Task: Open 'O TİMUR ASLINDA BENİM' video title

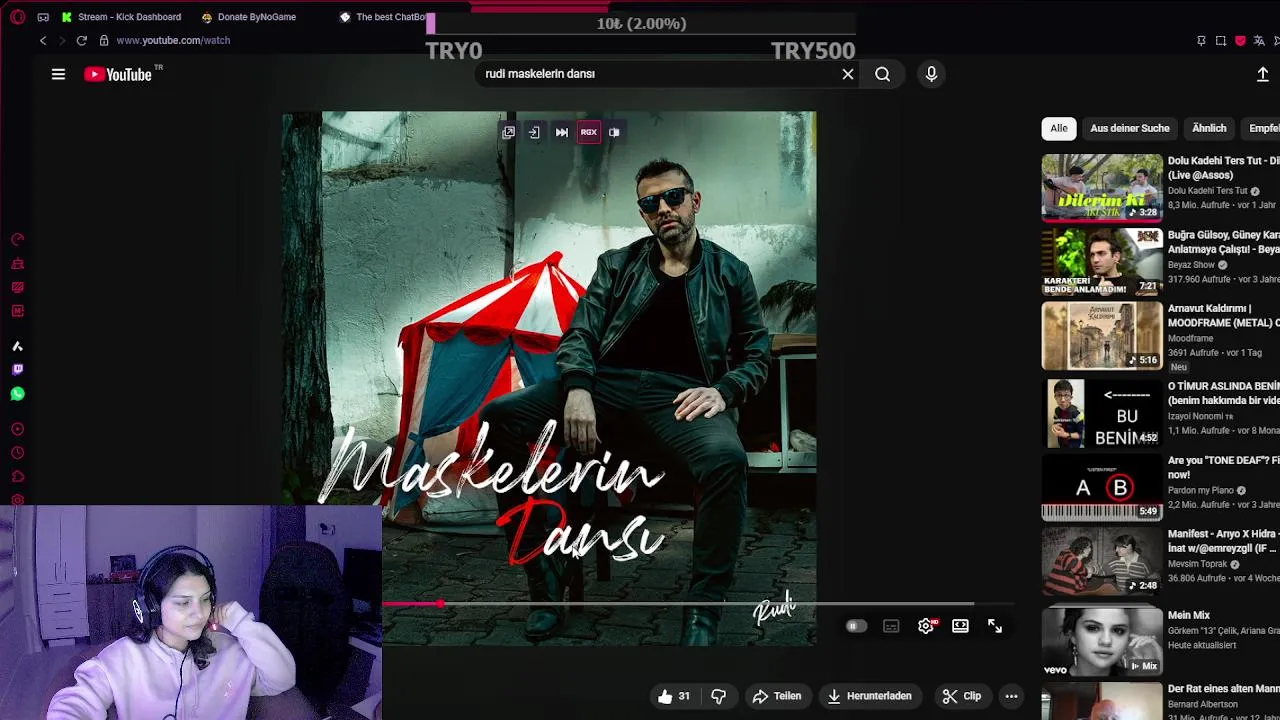Action: (1224, 393)
